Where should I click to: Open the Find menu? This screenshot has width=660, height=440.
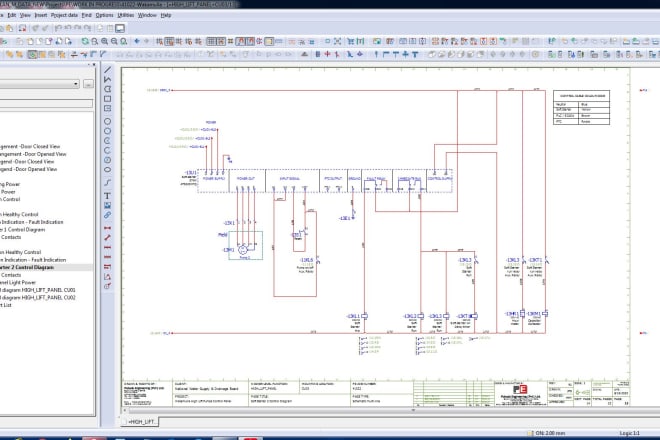tap(87, 15)
